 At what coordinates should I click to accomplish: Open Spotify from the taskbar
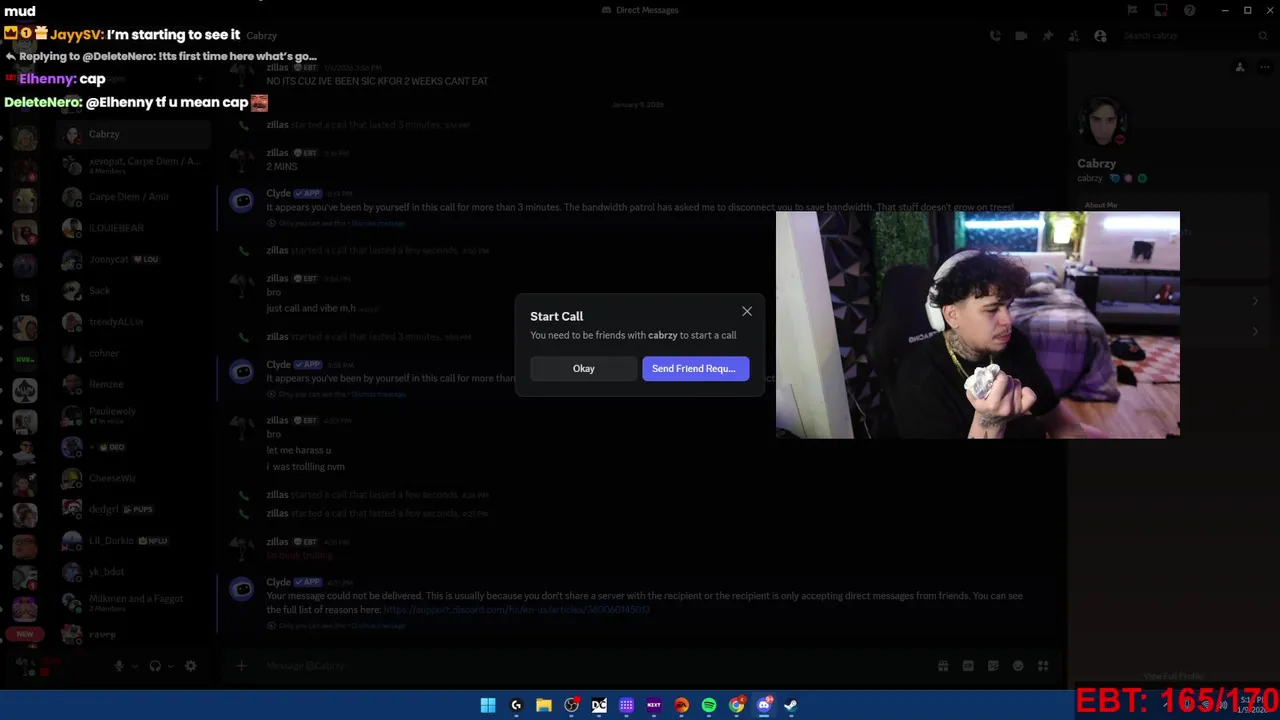(709, 705)
